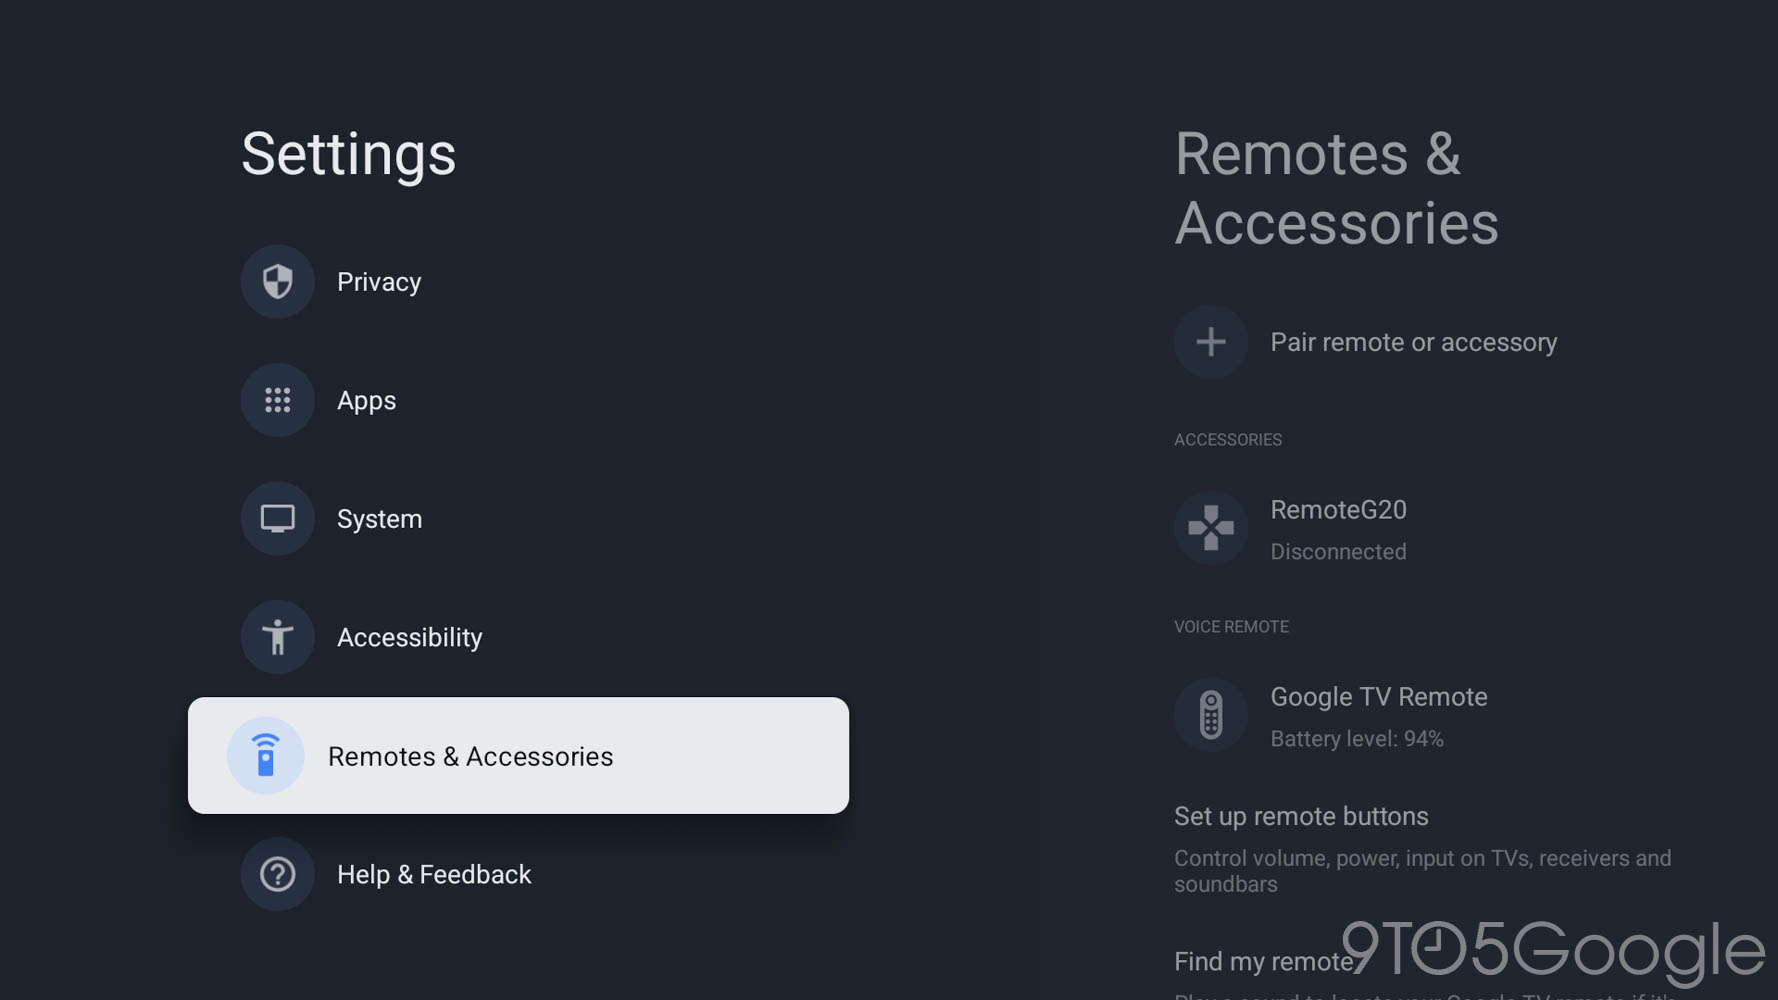Select the disconnected RemoteG20 accessory
The height and width of the screenshot is (1000, 1778).
(x=1338, y=529)
